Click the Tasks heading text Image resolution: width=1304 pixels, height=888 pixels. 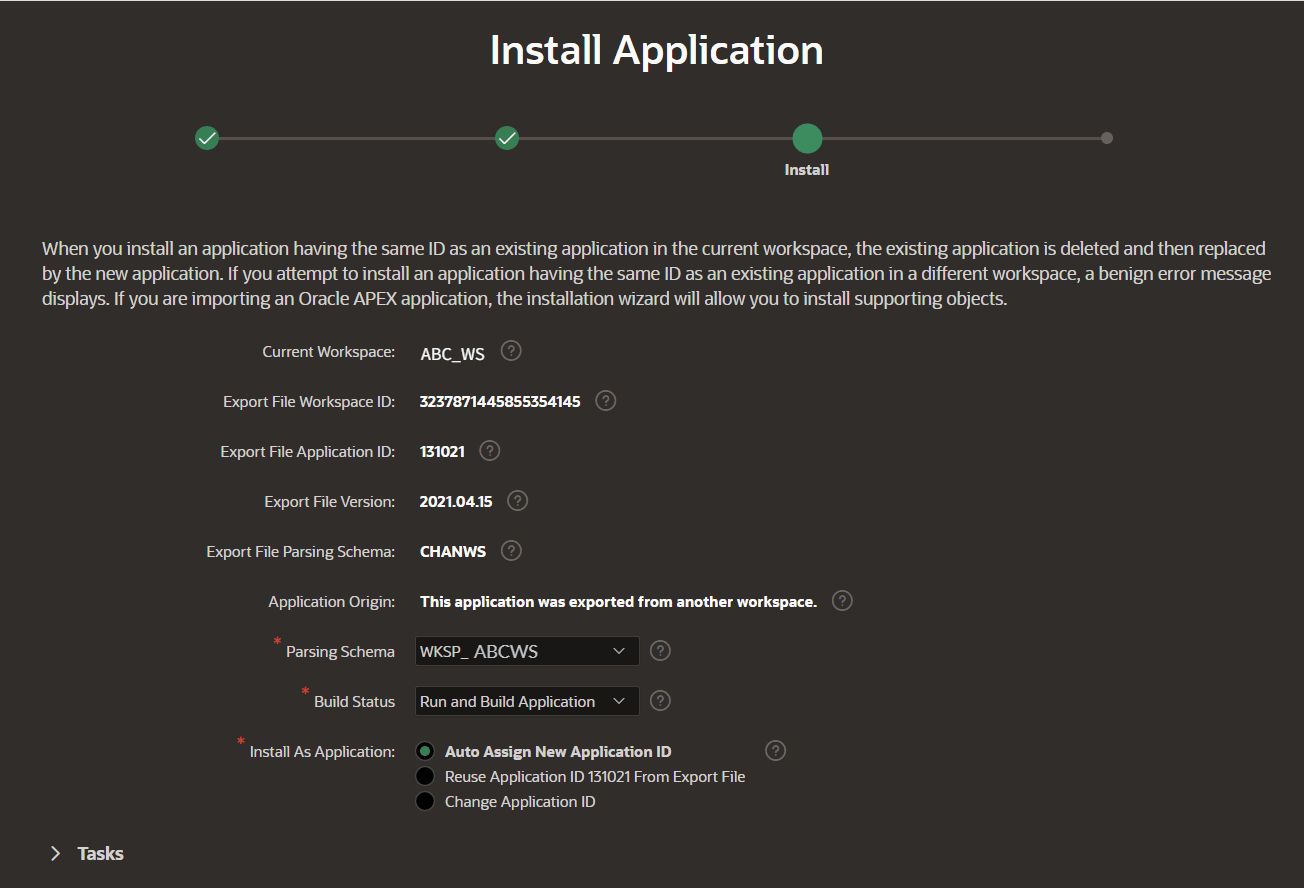tap(101, 853)
